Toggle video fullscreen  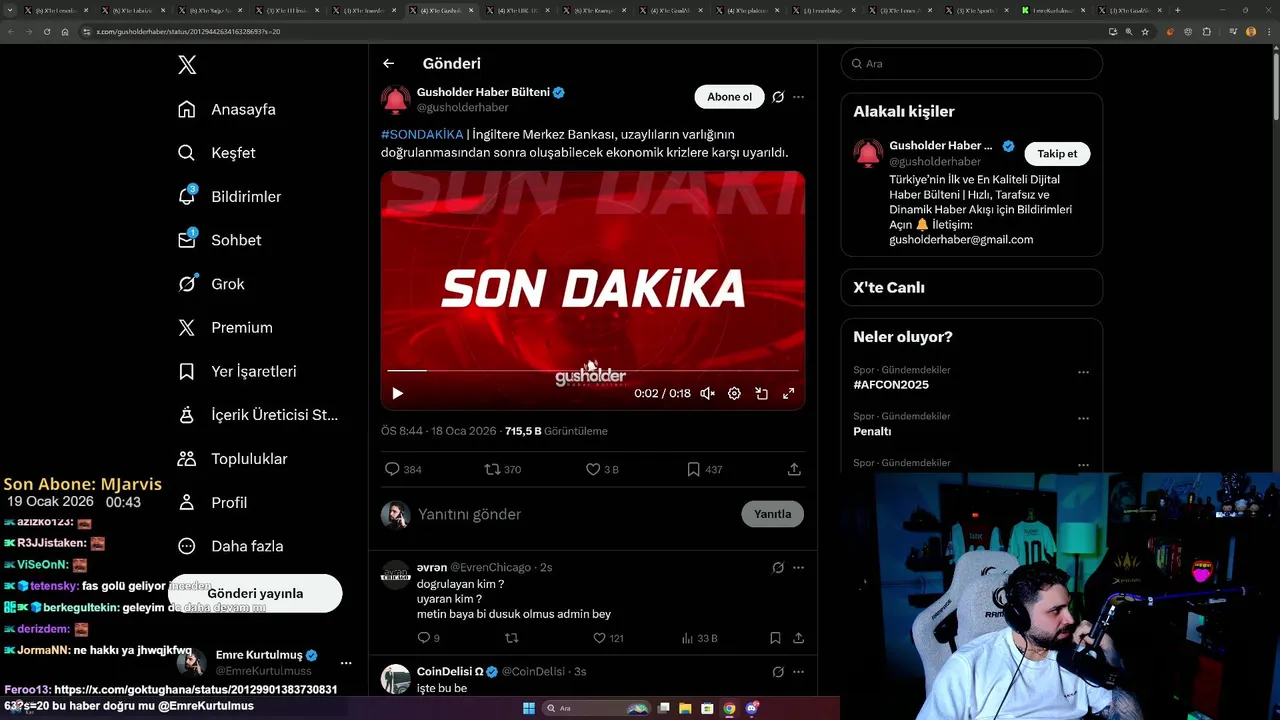coord(788,393)
